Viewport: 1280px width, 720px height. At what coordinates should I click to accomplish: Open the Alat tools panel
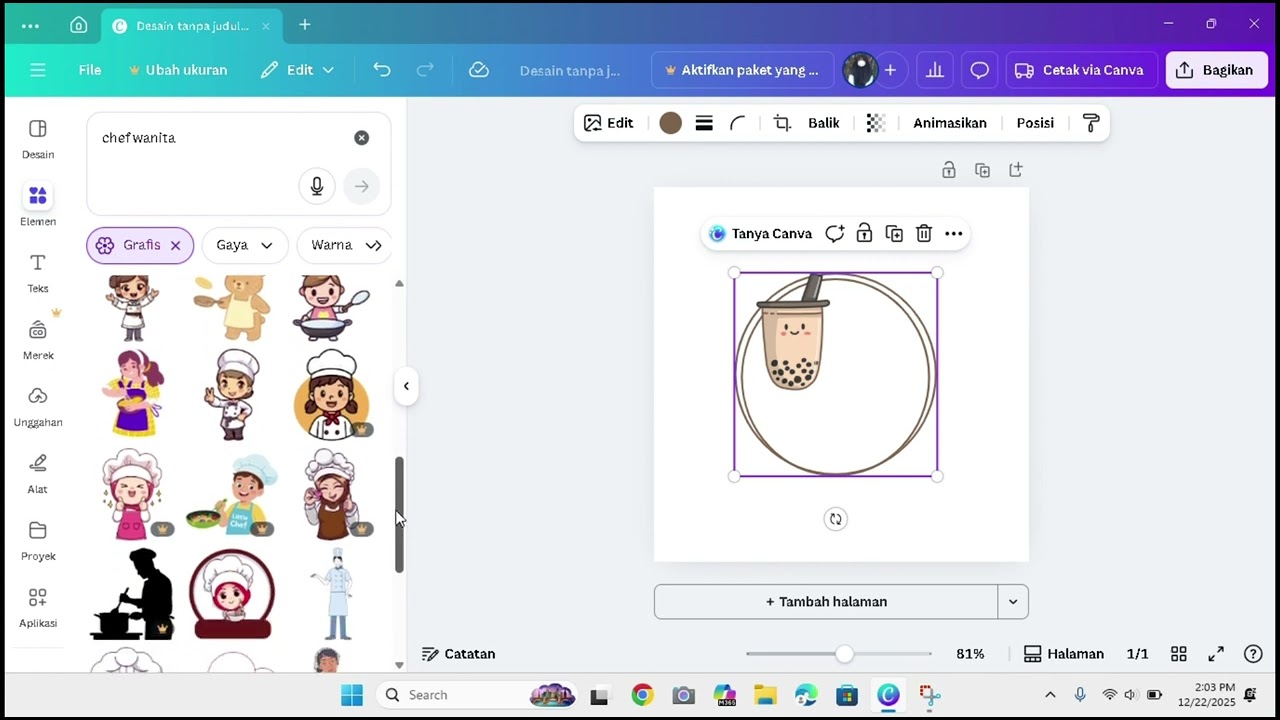pos(38,474)
